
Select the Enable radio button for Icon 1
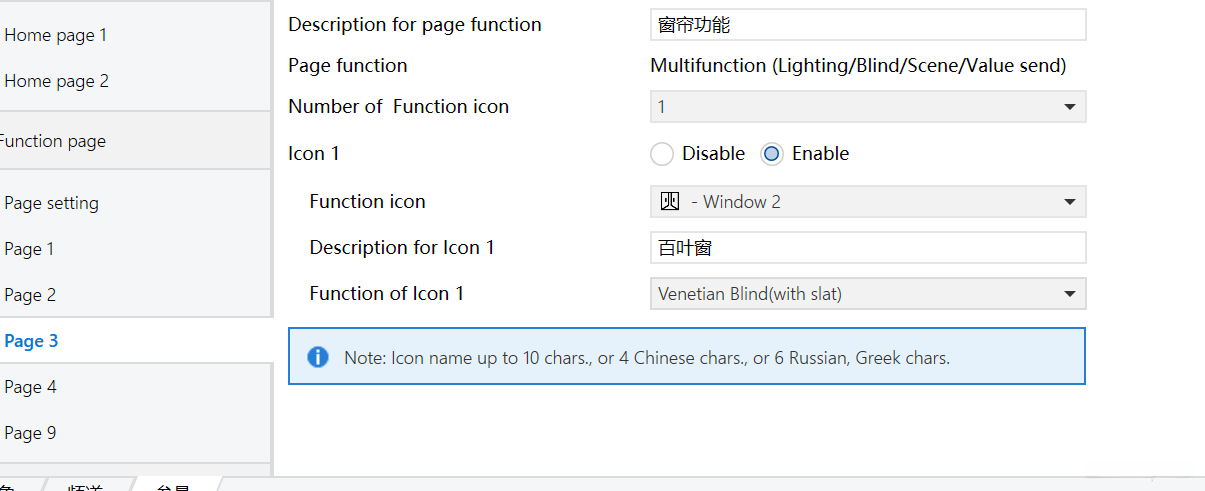tap(772, 154)
